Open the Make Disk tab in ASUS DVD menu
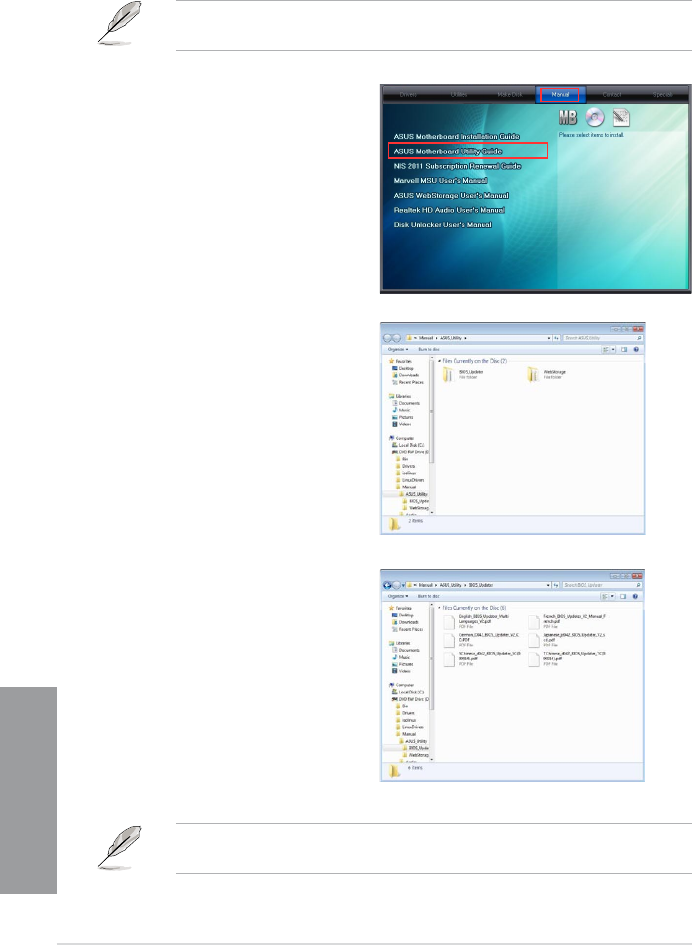Screen dimensions: 692x945 [510, 95]
